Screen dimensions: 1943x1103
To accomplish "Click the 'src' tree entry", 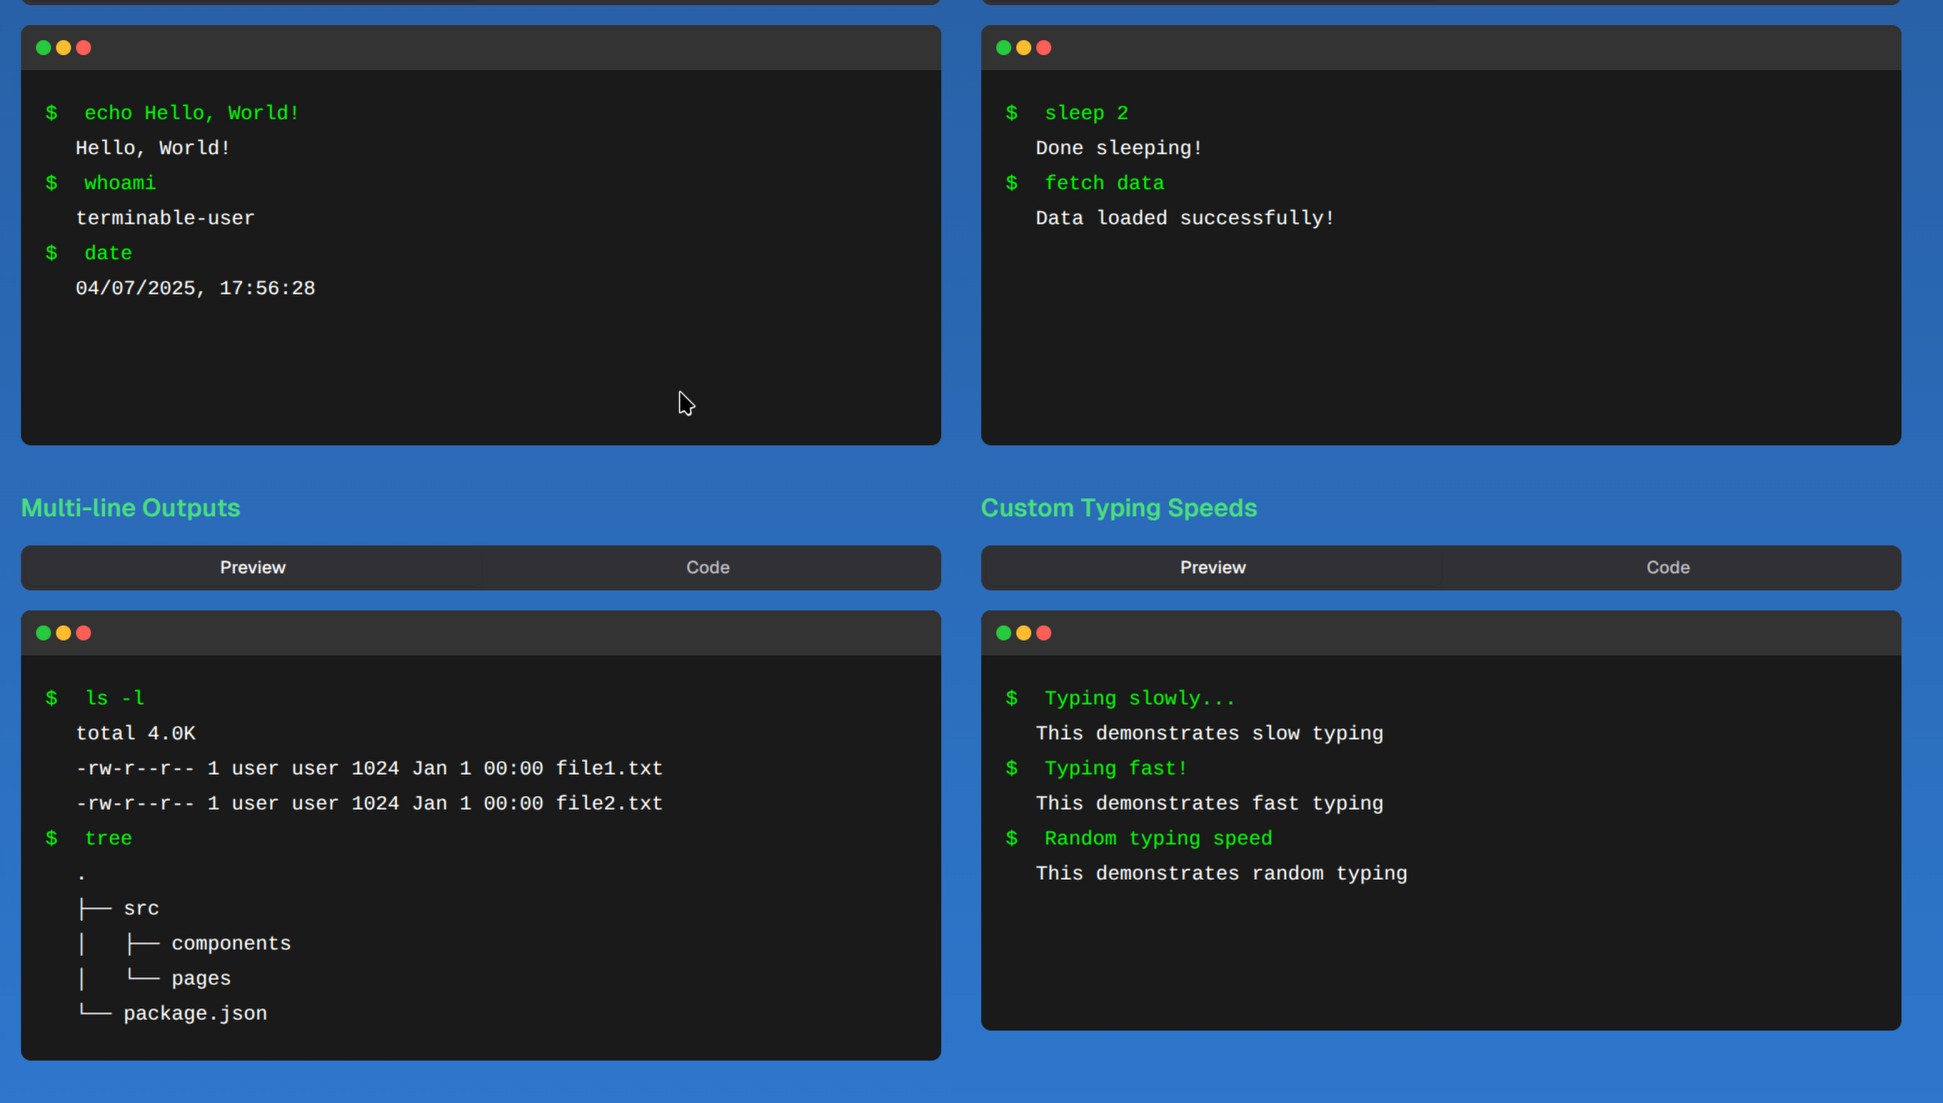I will (141, 908).
